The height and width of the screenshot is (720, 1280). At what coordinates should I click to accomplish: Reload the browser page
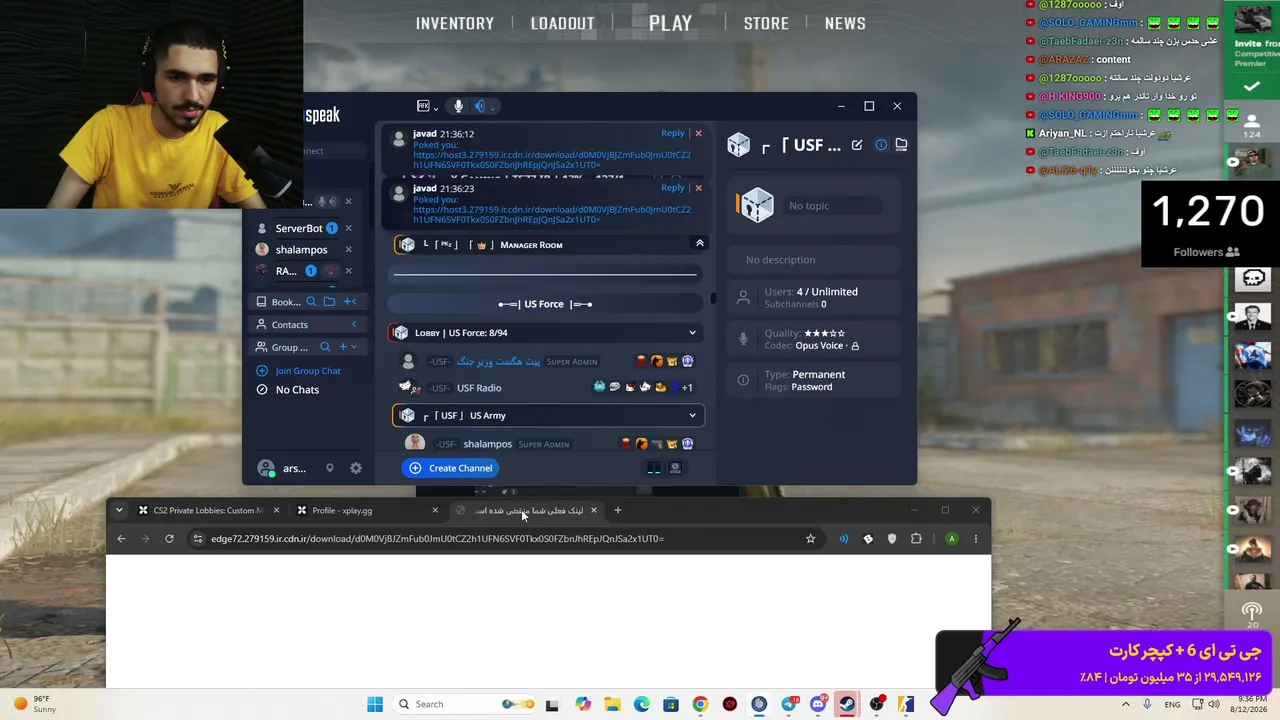pos(169,539)
